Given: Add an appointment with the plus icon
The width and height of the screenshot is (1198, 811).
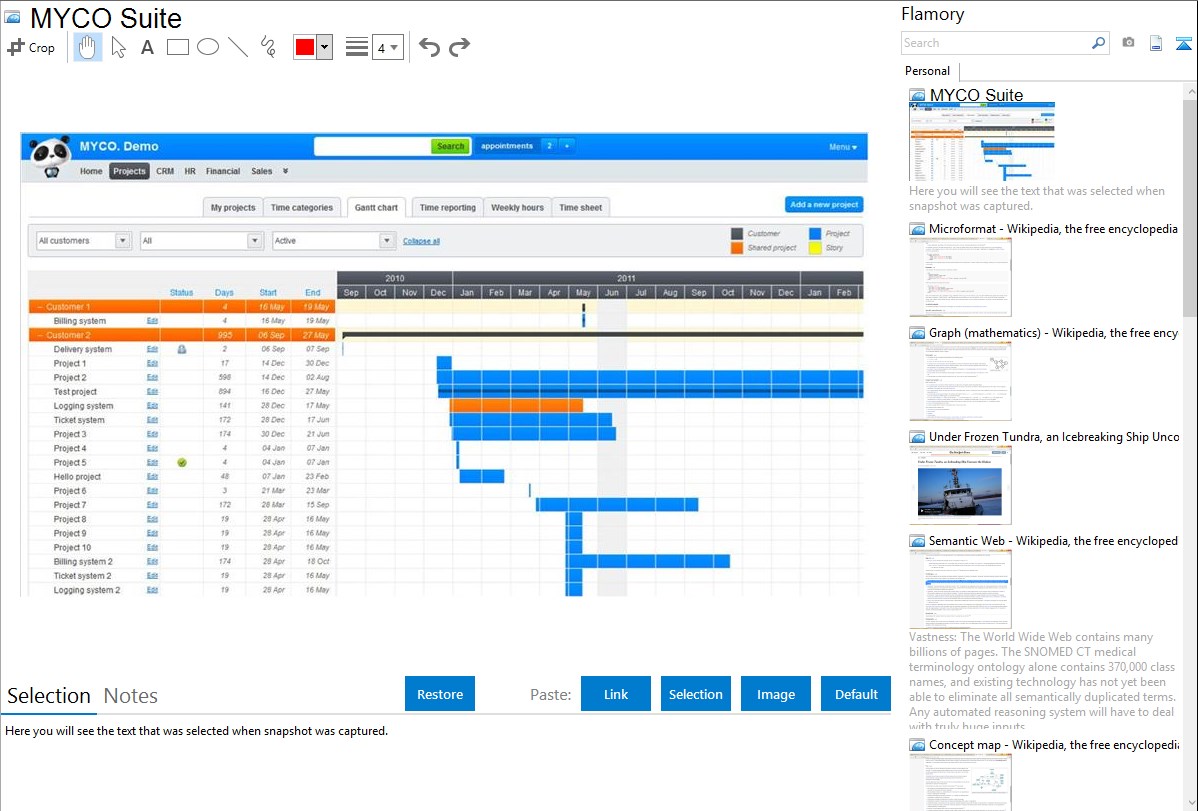Looking at the screenshot, I should (x=567, y=146).
